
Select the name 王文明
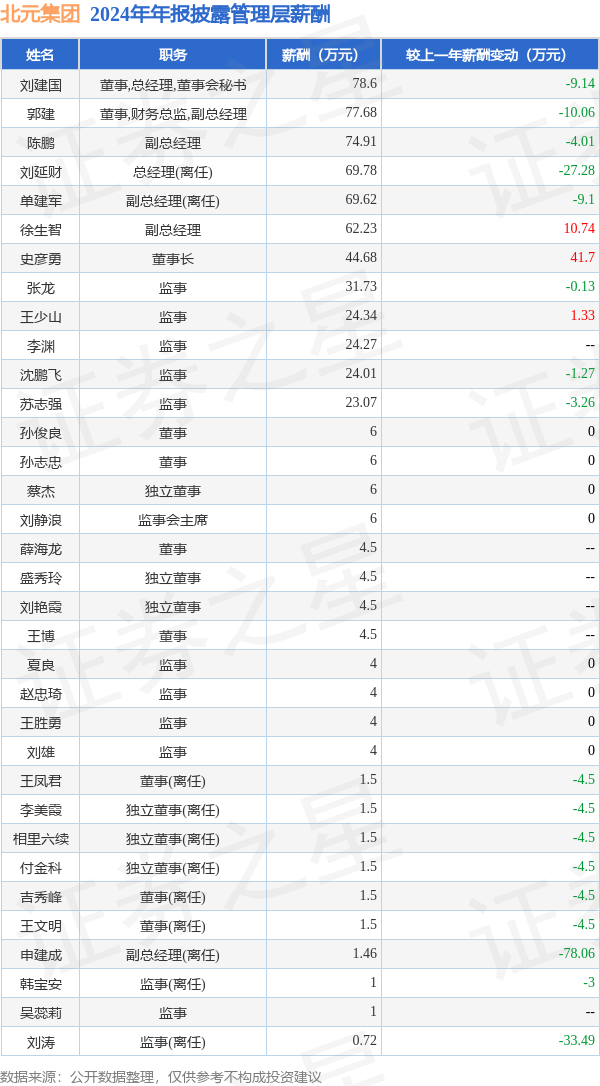(x=40, y=927)
